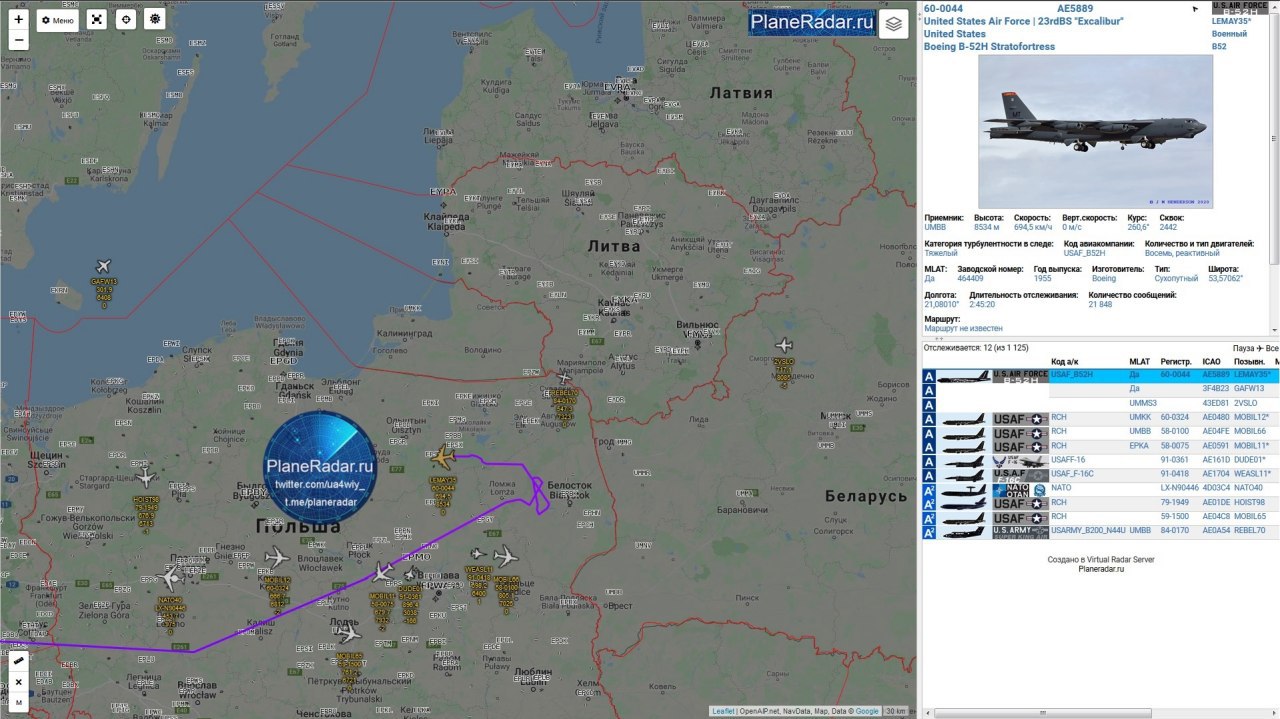The image size is (1280, 719).
Task: Select the MOBIL66 aircraft marker on map
Action: (506, 556)
